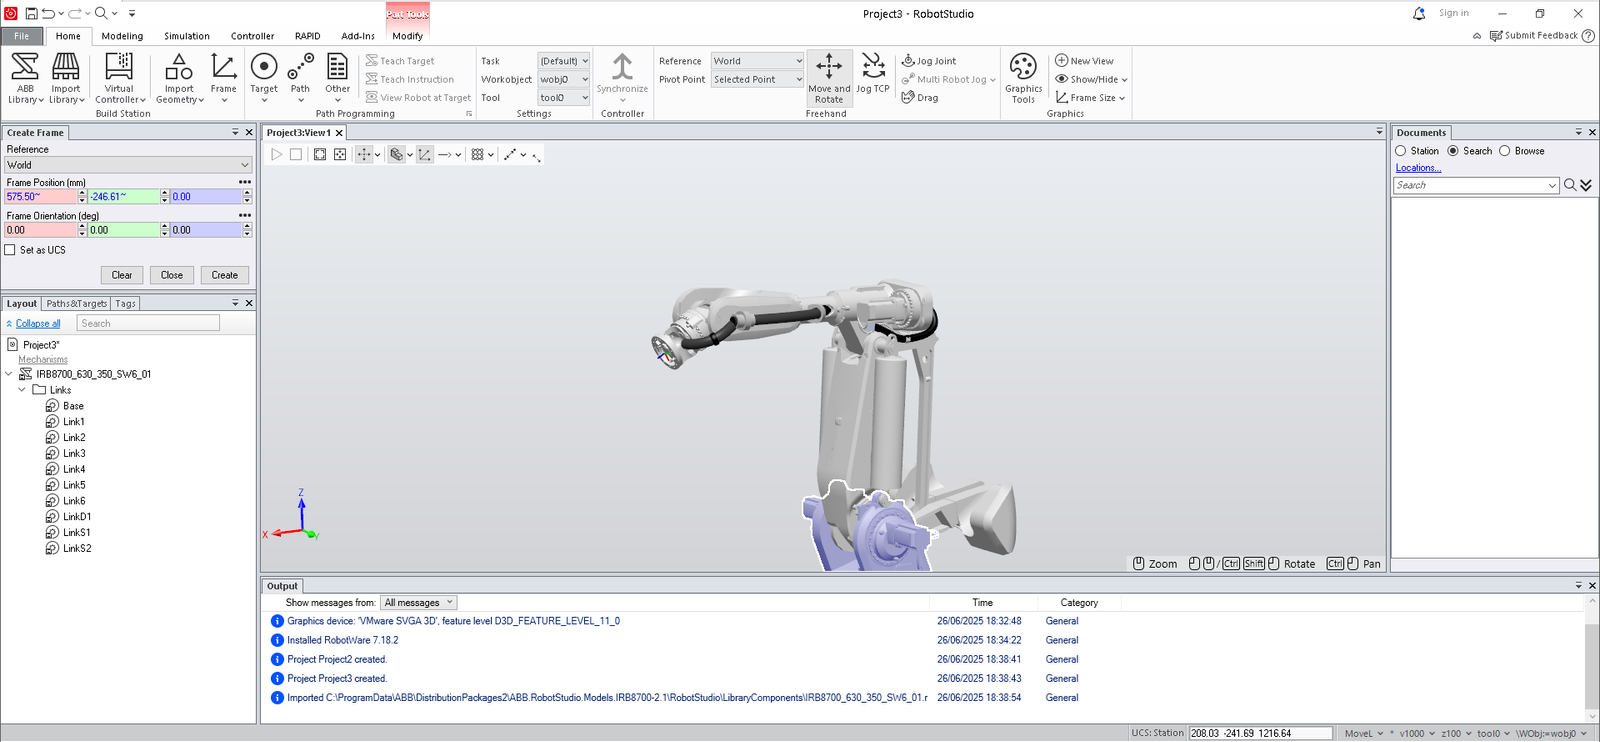This screenshot has height=742, width=1600.
Task: Click the Close button in Create Frame
Action: 172,275
